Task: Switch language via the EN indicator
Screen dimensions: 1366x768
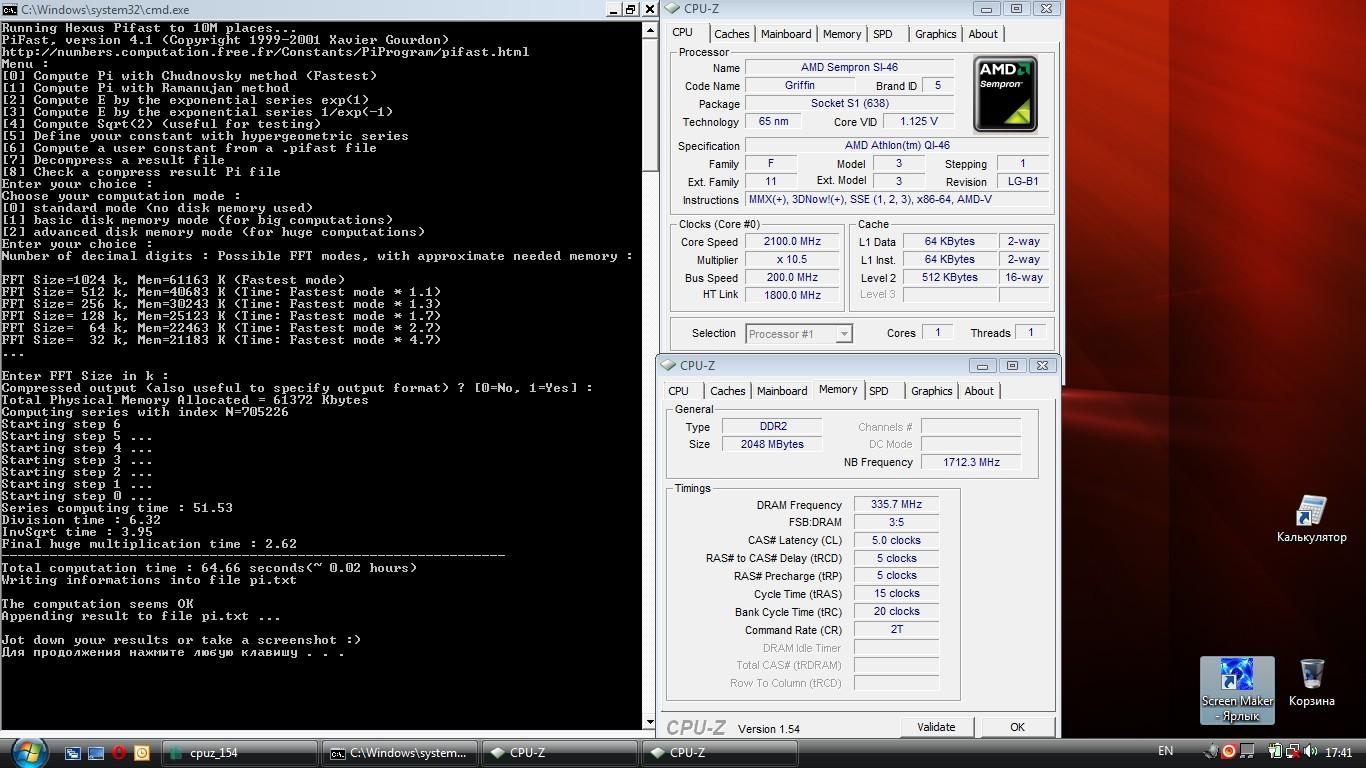Action: pyautogui.click(x=1165, y=751)
